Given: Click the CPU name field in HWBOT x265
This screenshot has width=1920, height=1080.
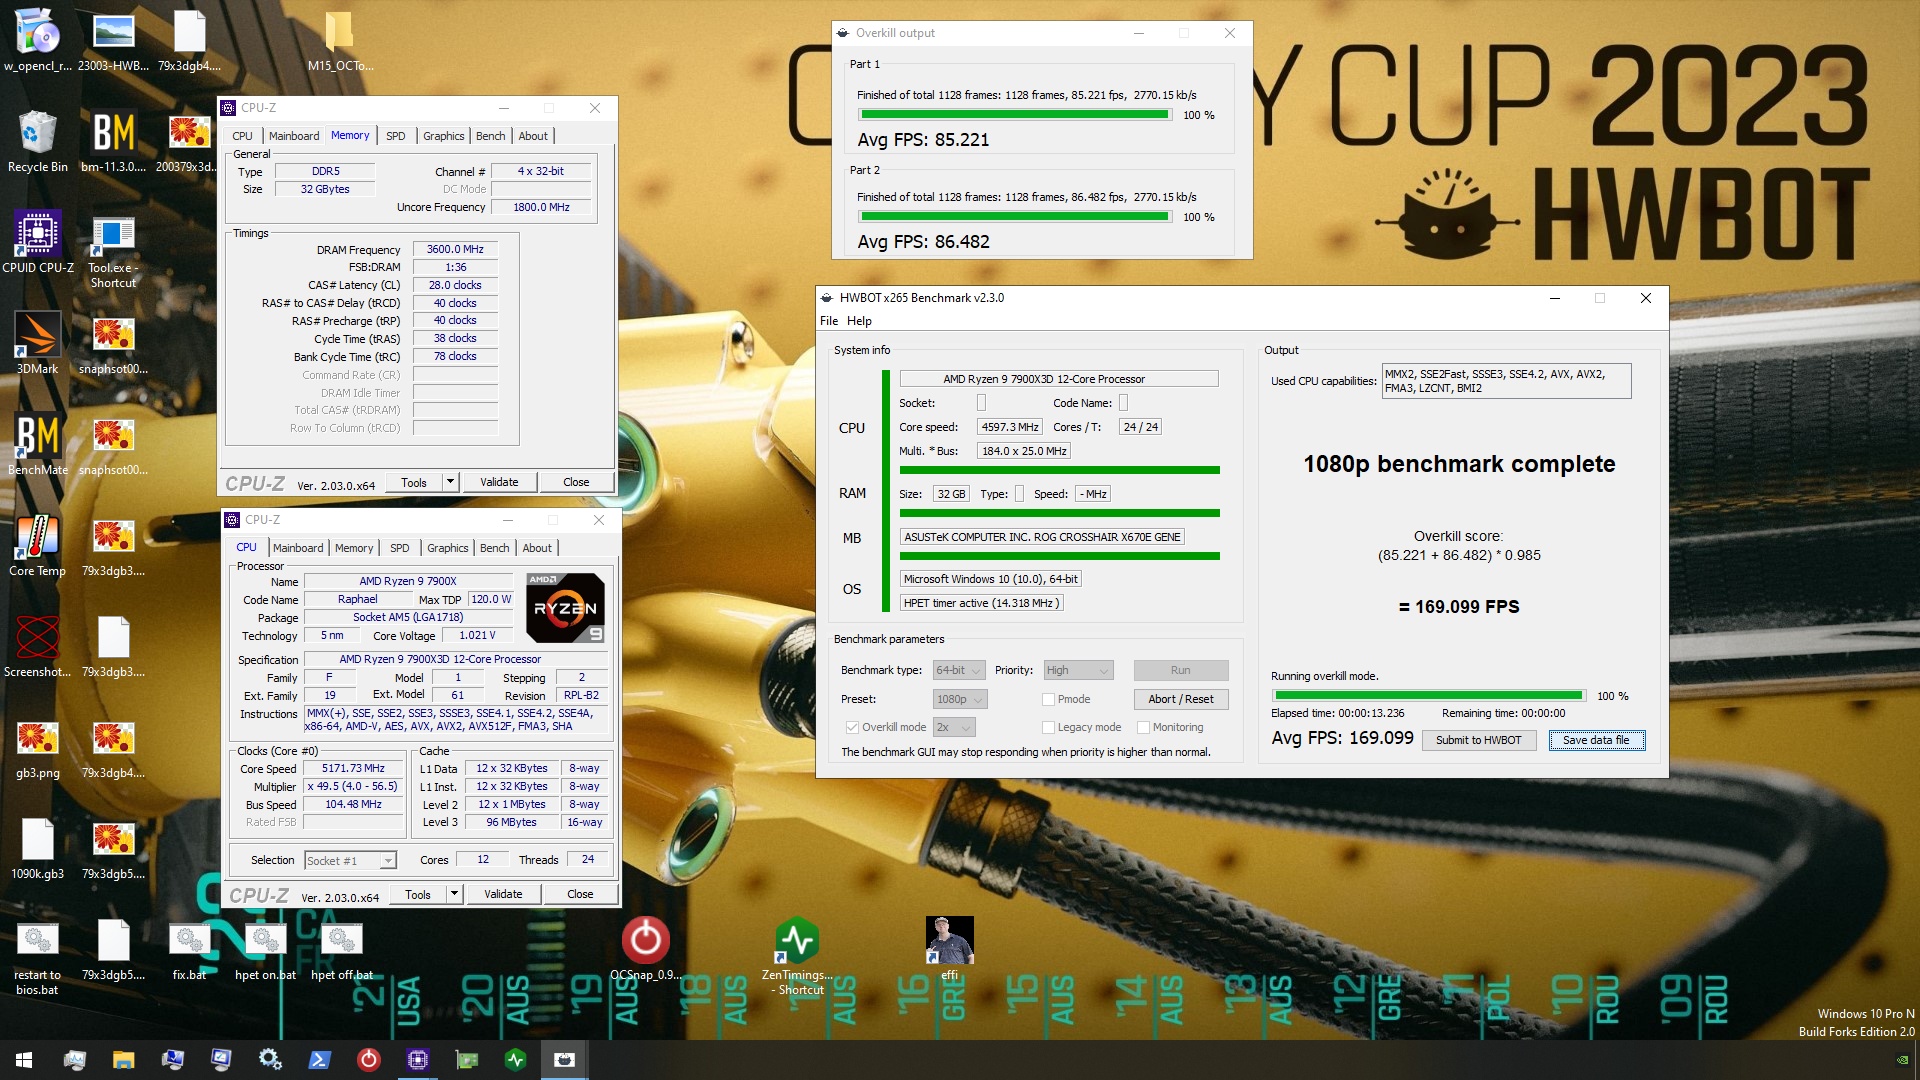Looking at the screenshot, I should coord(1059,379).
